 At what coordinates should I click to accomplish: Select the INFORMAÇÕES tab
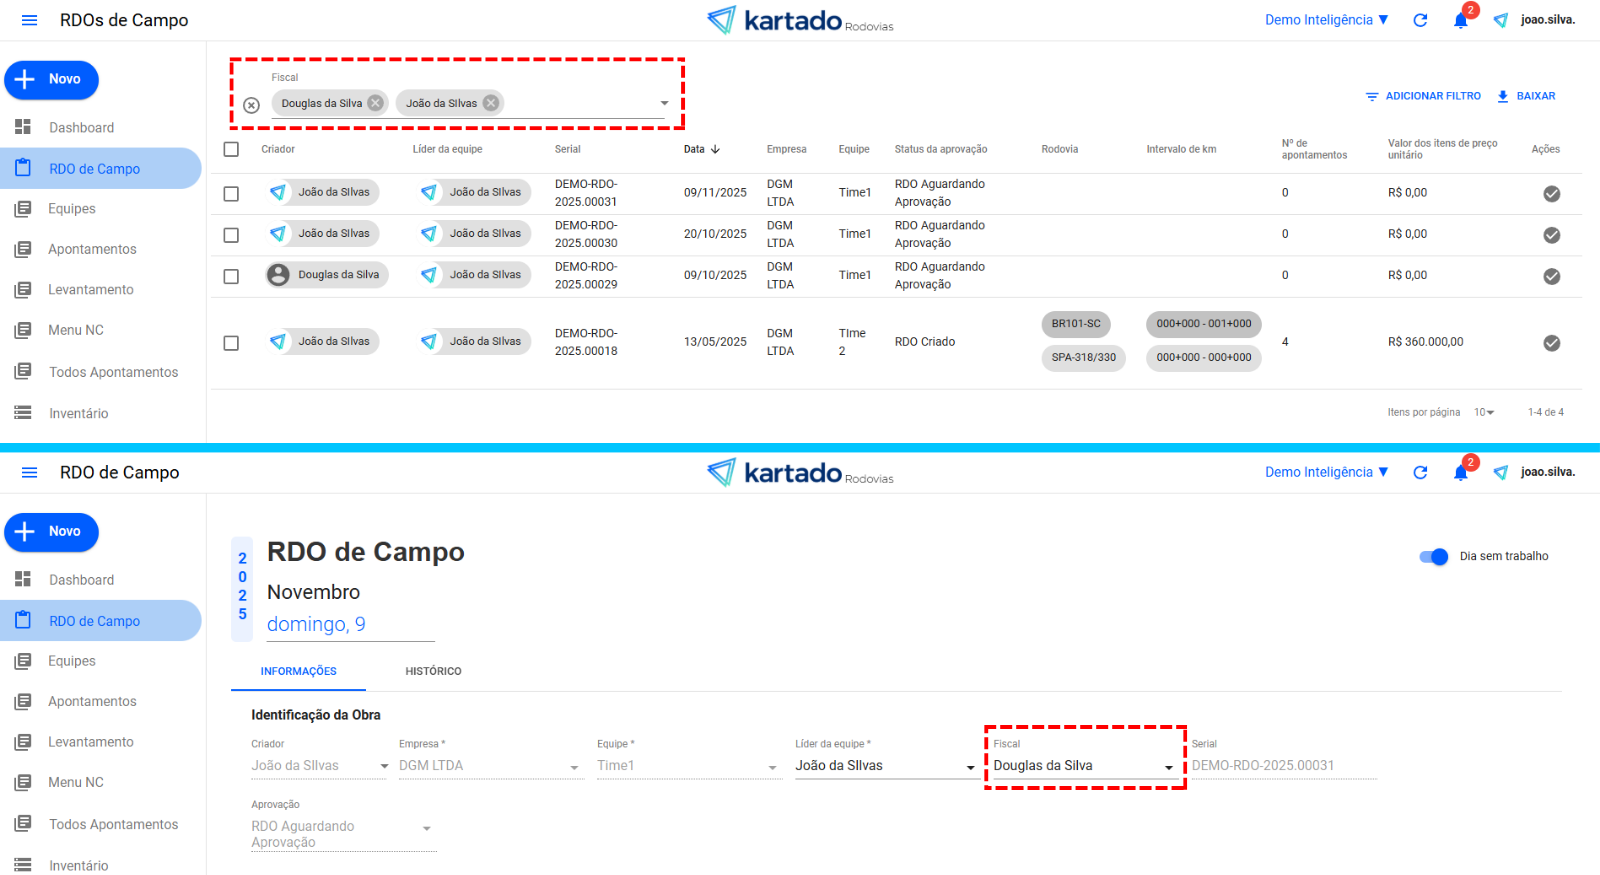(x=298, y=671)
